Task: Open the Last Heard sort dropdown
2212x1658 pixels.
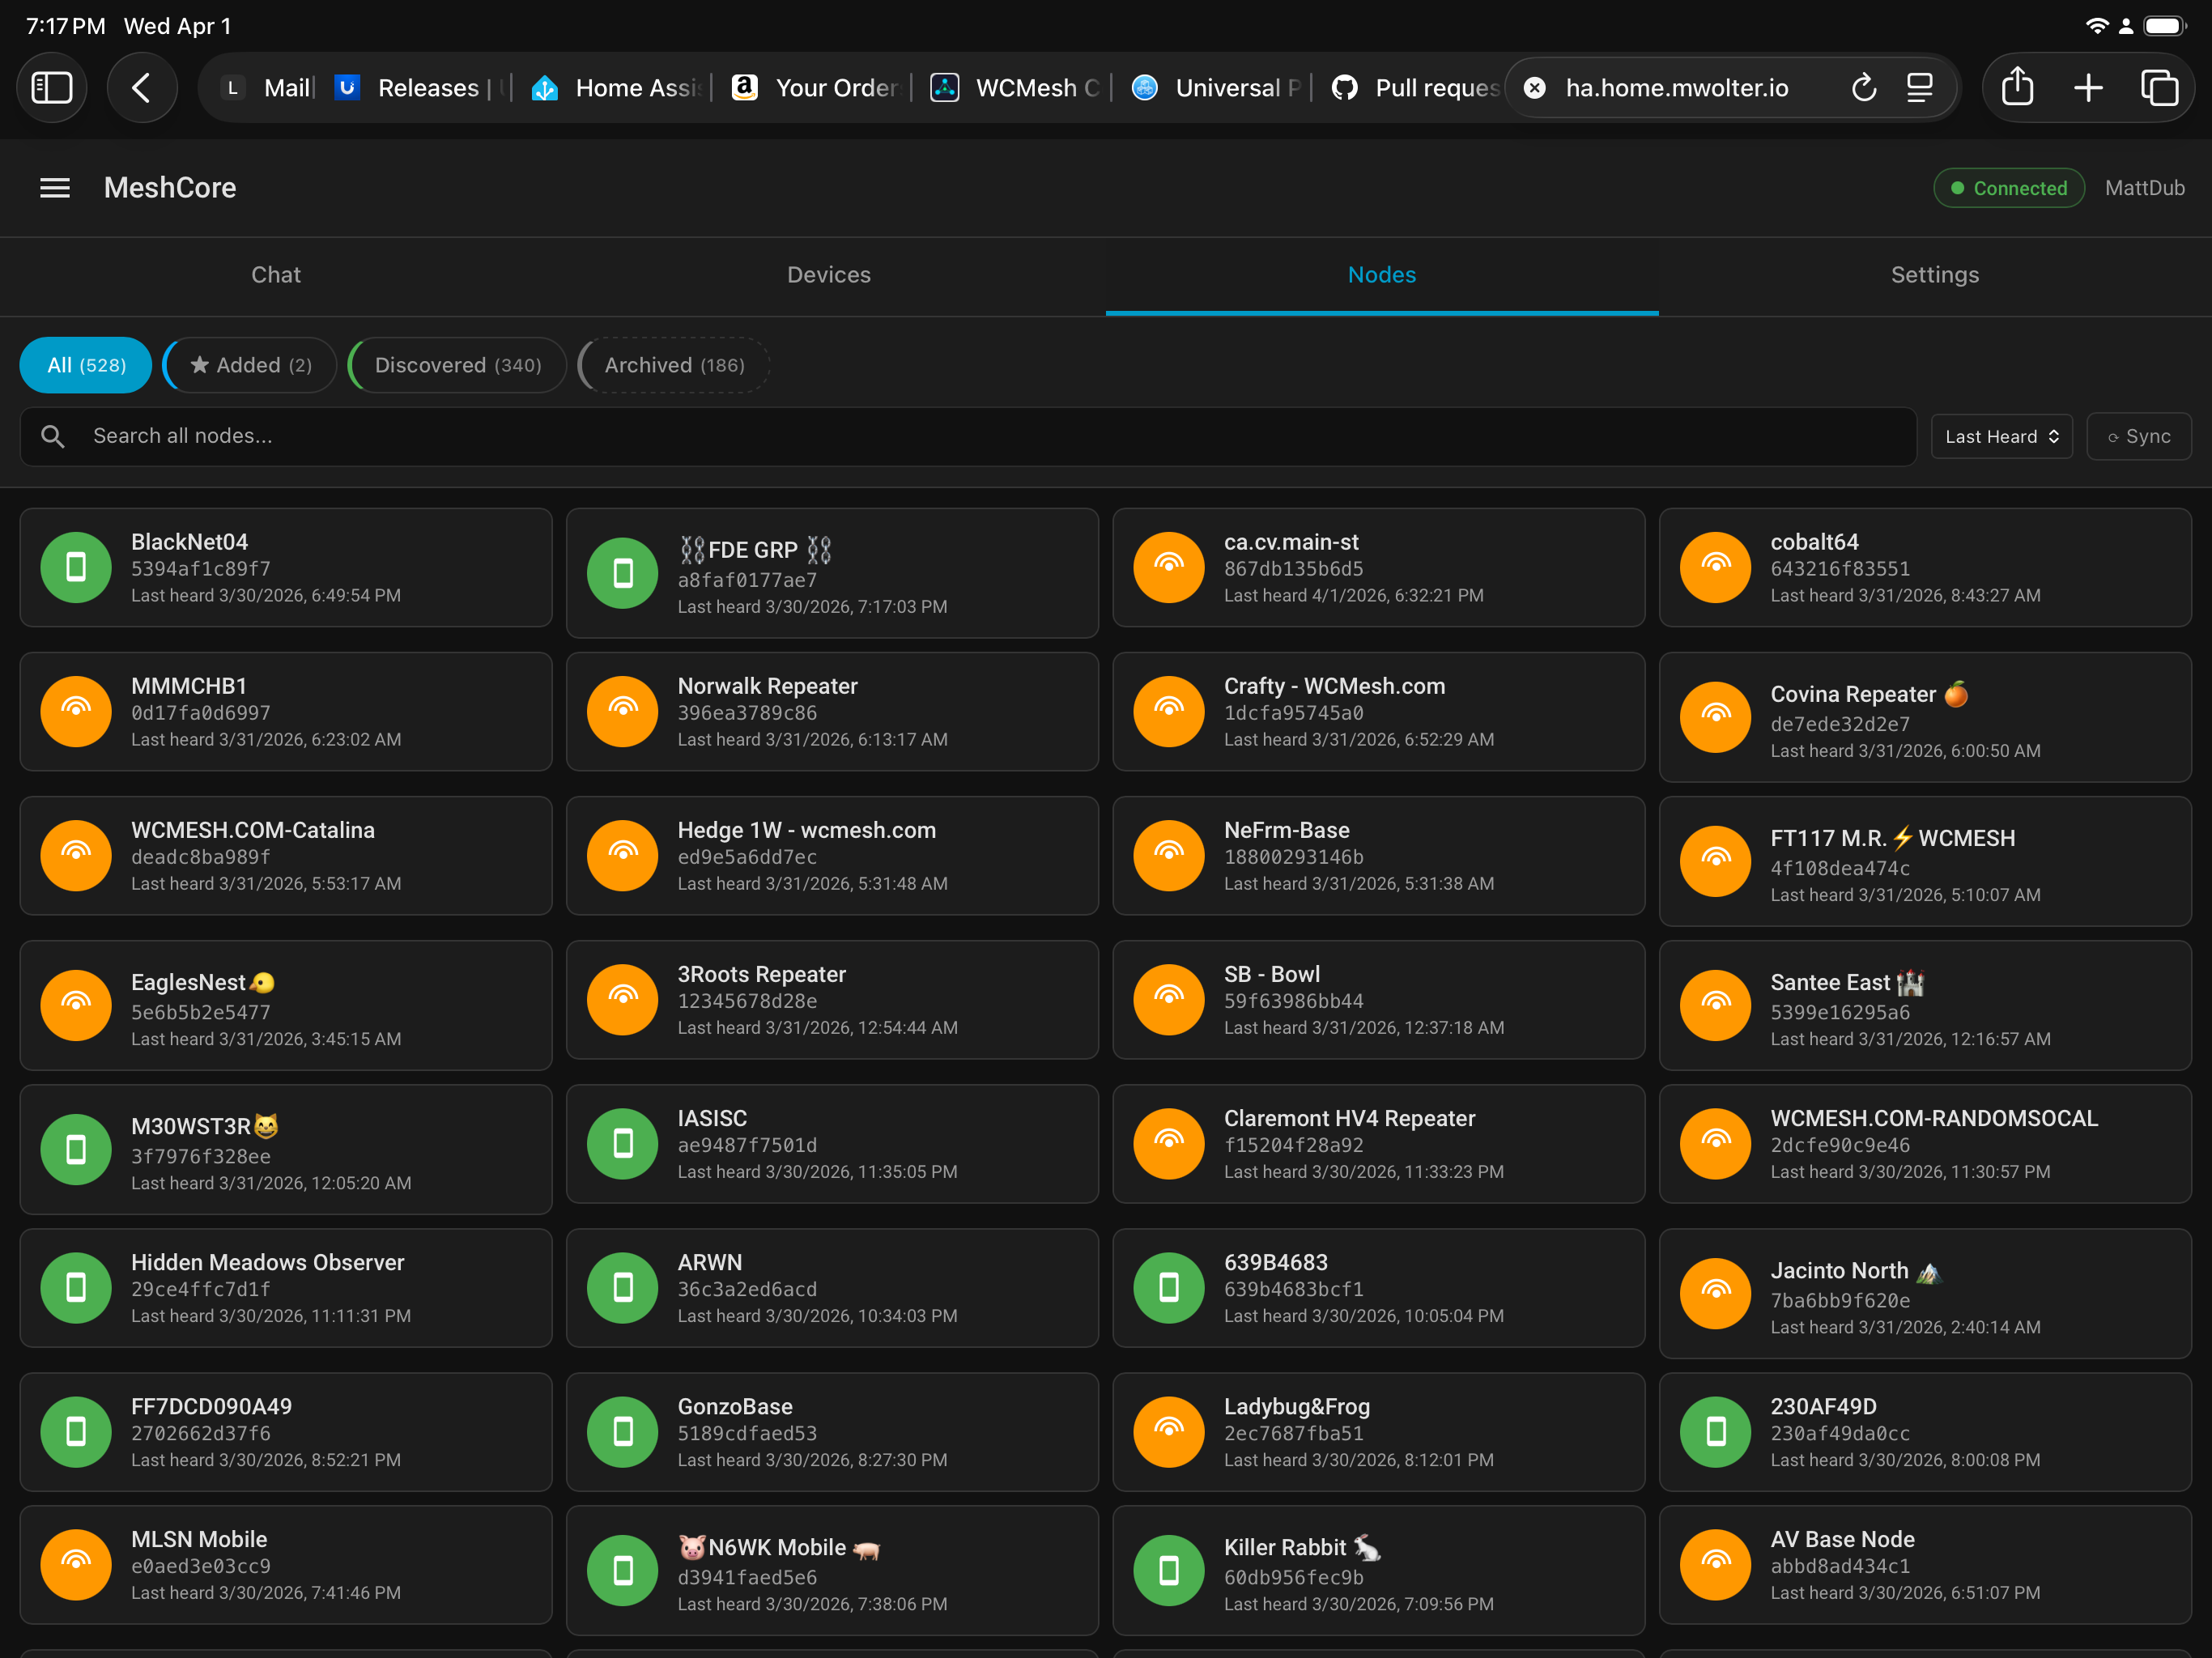Action: 2002,436
